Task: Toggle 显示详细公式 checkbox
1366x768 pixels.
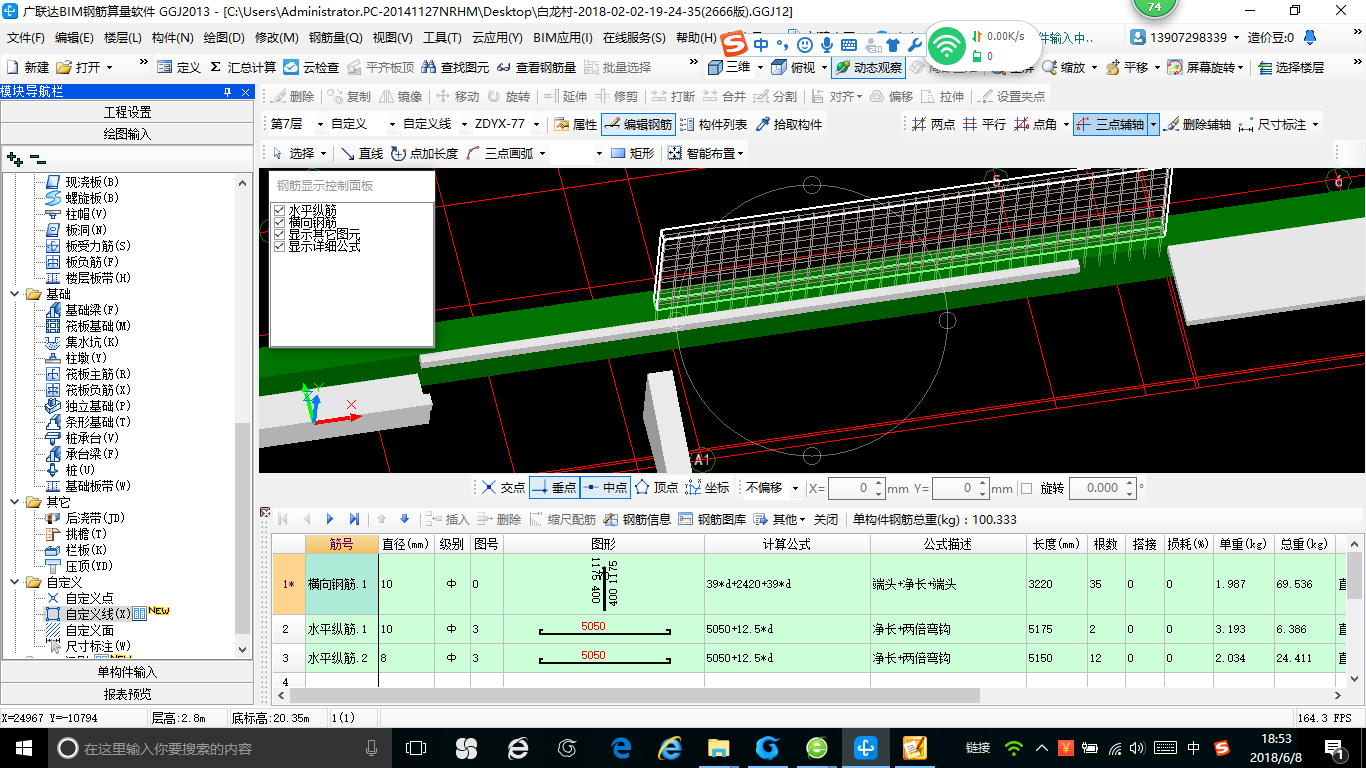Action: [x=280, y=245]
